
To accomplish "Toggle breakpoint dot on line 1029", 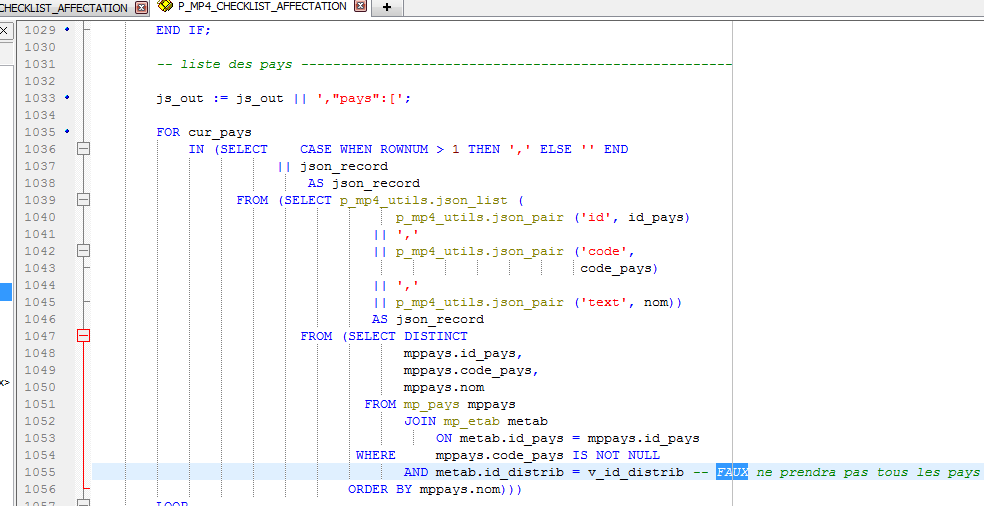I will point(67,30).
